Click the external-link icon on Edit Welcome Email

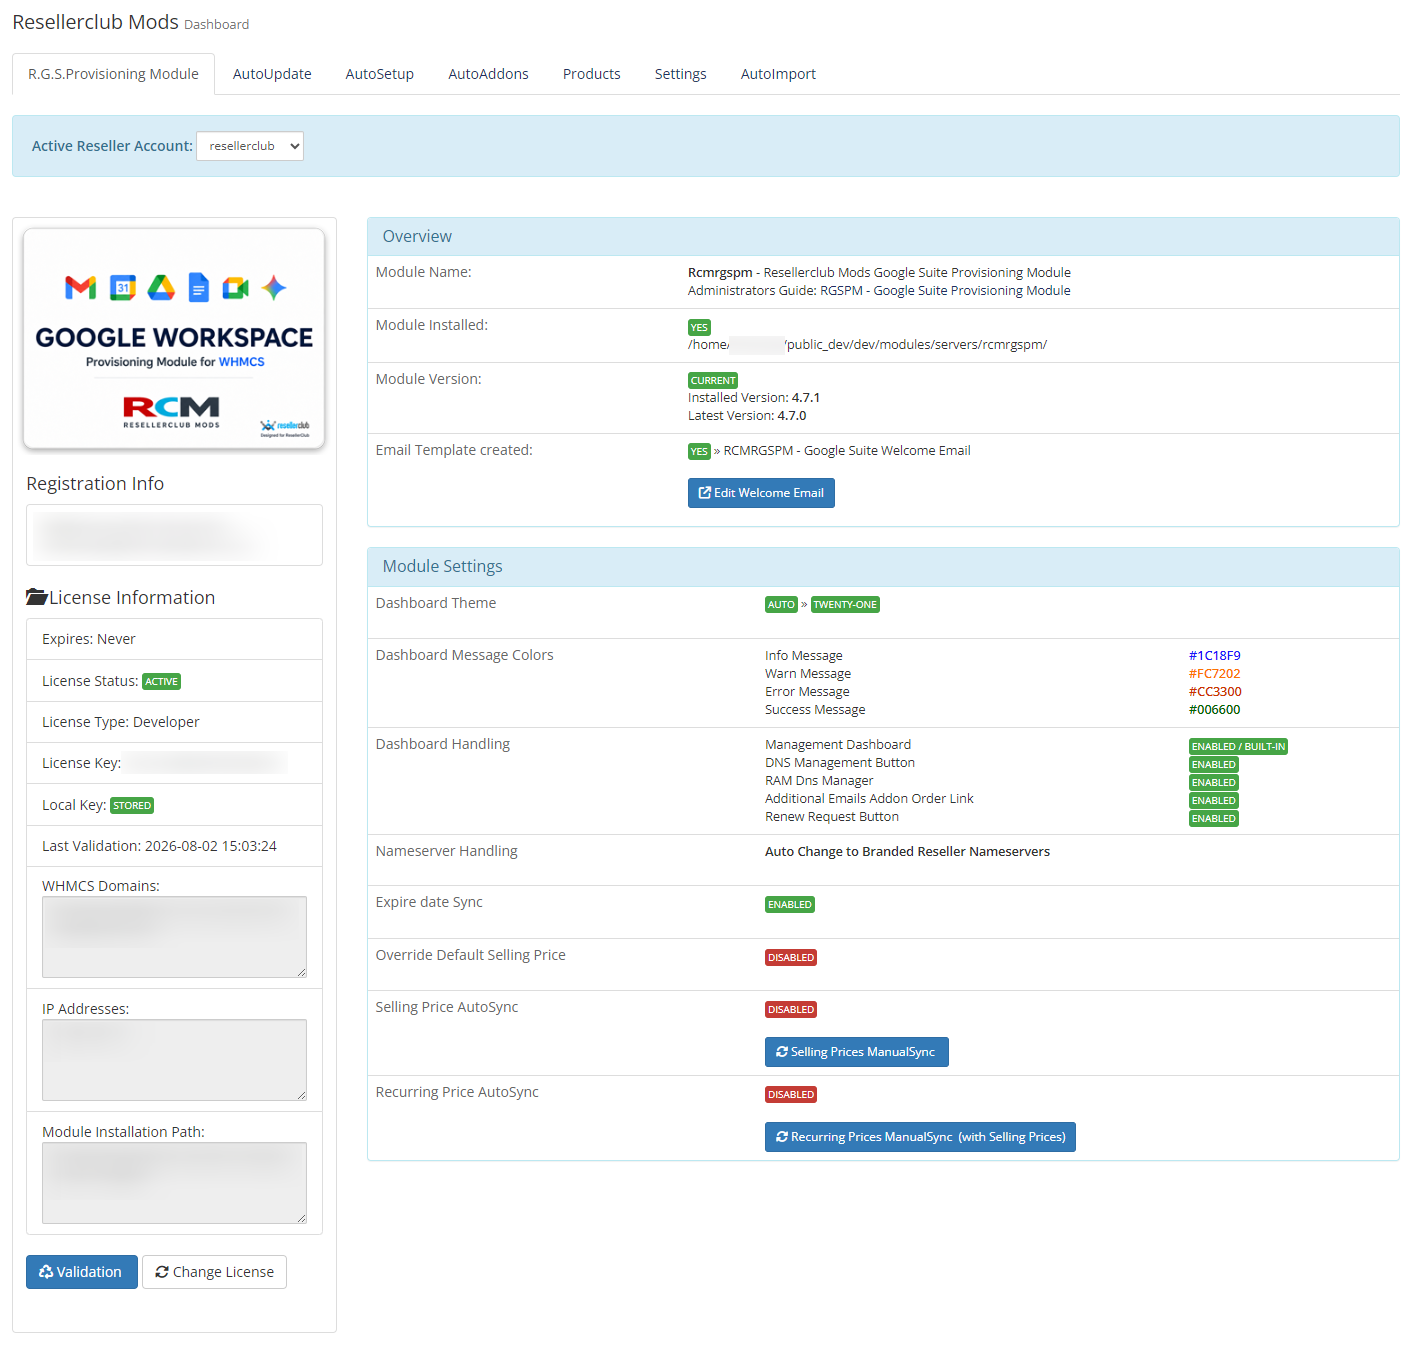click(704, 493)
